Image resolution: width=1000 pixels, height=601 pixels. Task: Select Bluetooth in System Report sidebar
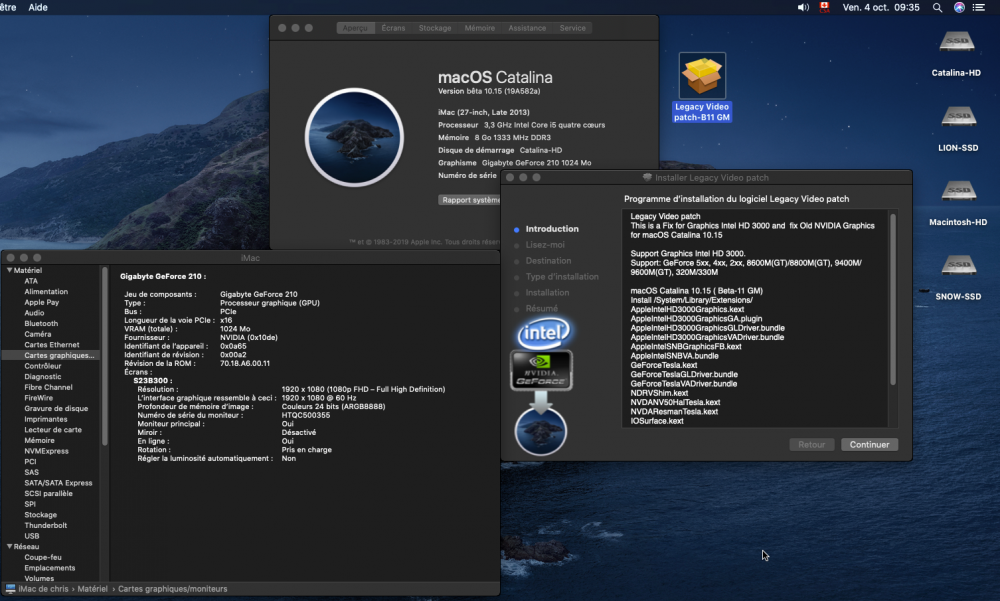(41, 323)
